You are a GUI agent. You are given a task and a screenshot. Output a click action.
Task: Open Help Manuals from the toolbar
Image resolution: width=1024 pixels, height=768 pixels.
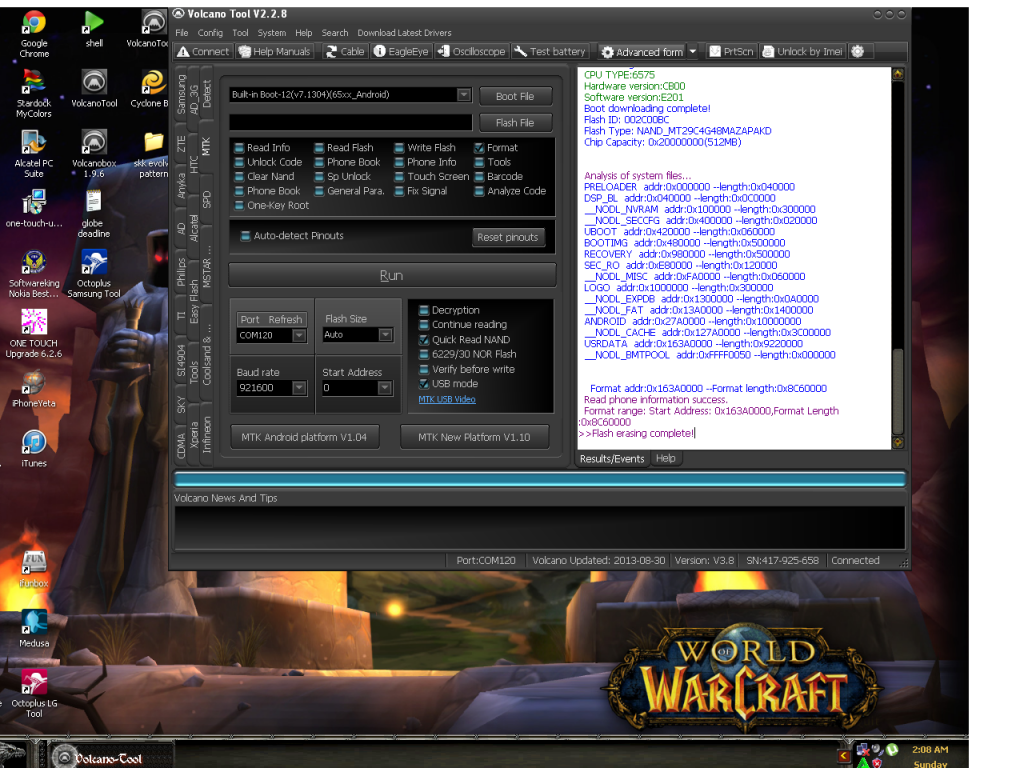tap(274, 52)
